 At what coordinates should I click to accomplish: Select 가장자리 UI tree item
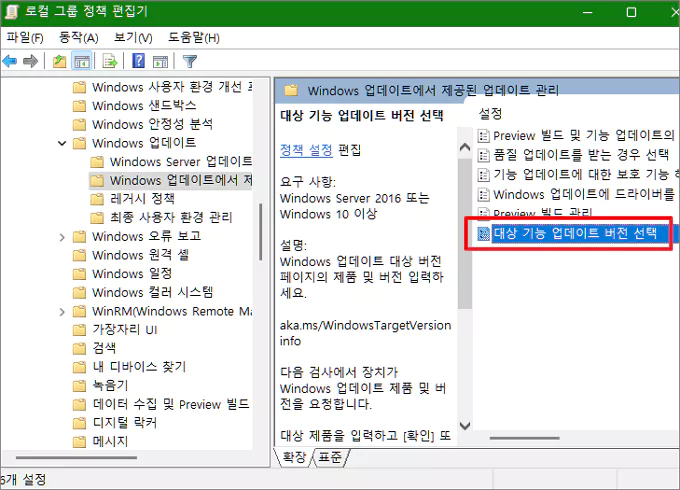click(125, 330)
